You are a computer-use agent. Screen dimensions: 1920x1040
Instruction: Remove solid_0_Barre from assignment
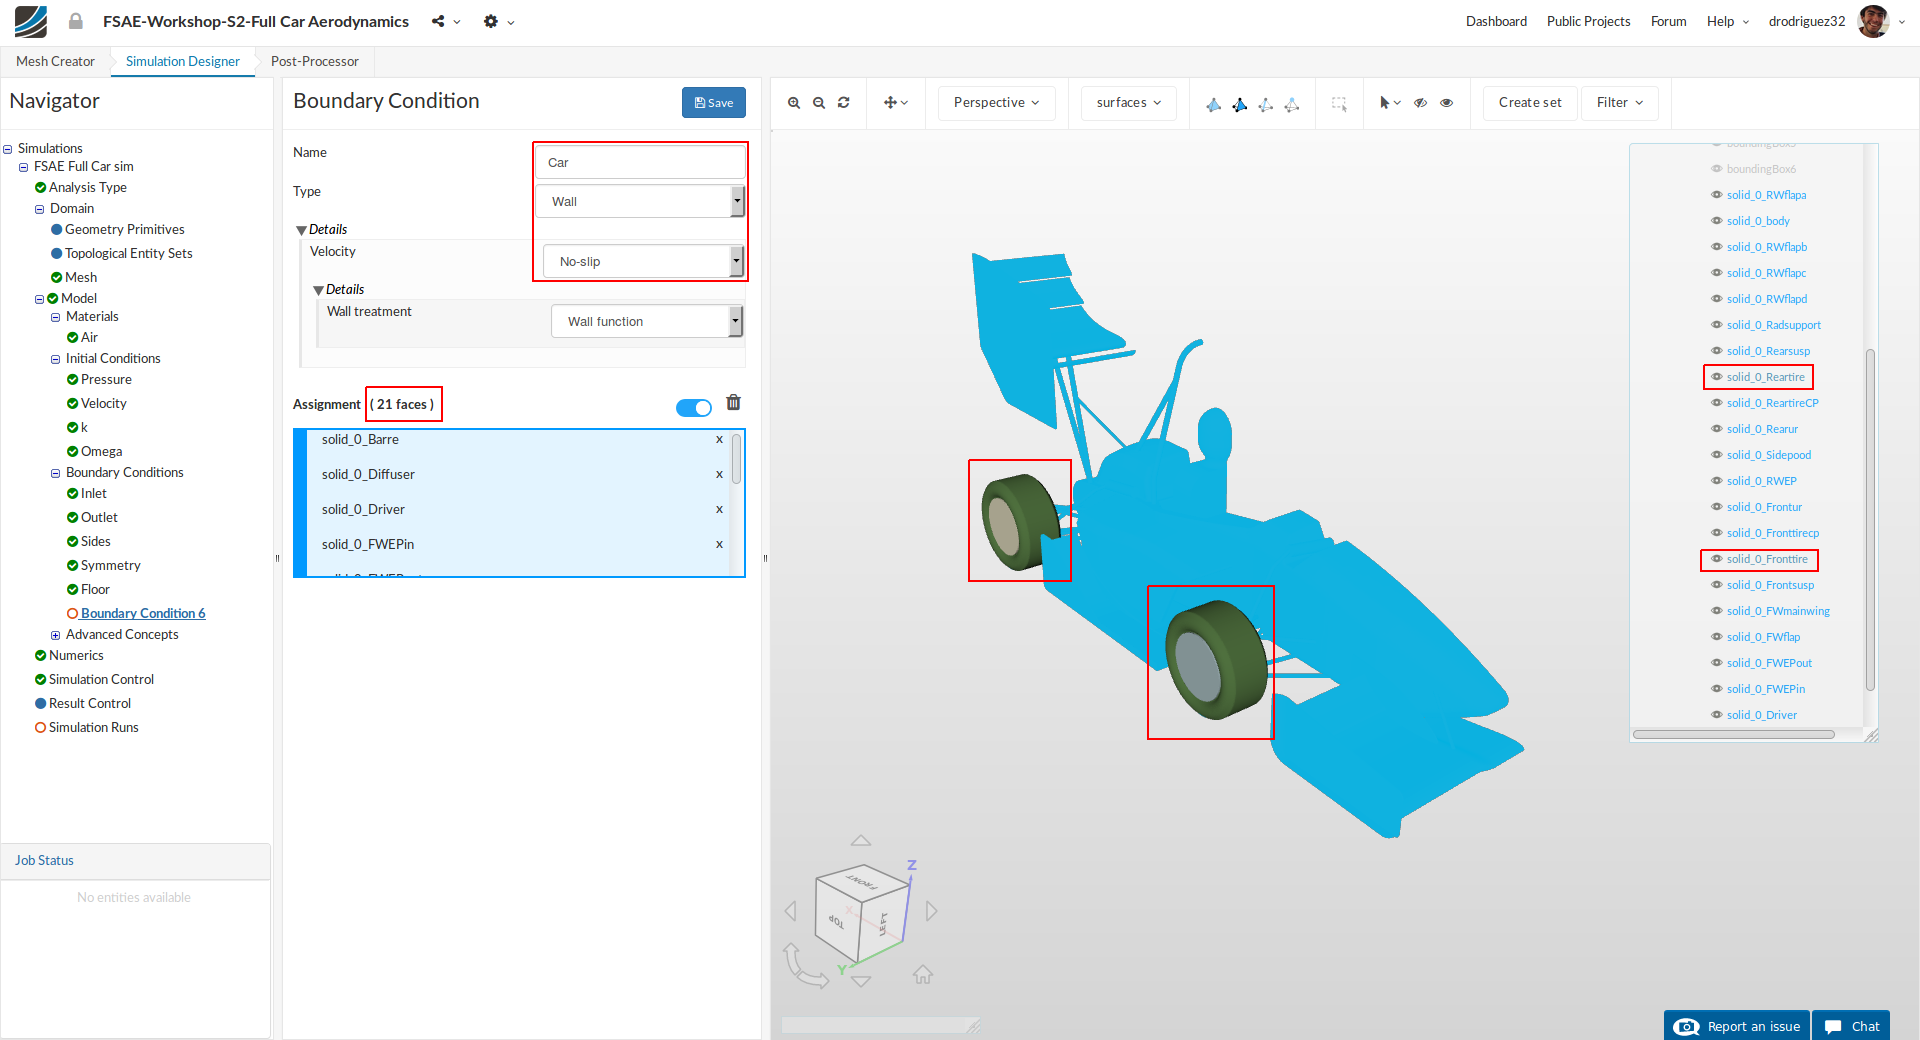tap(719, 440)
